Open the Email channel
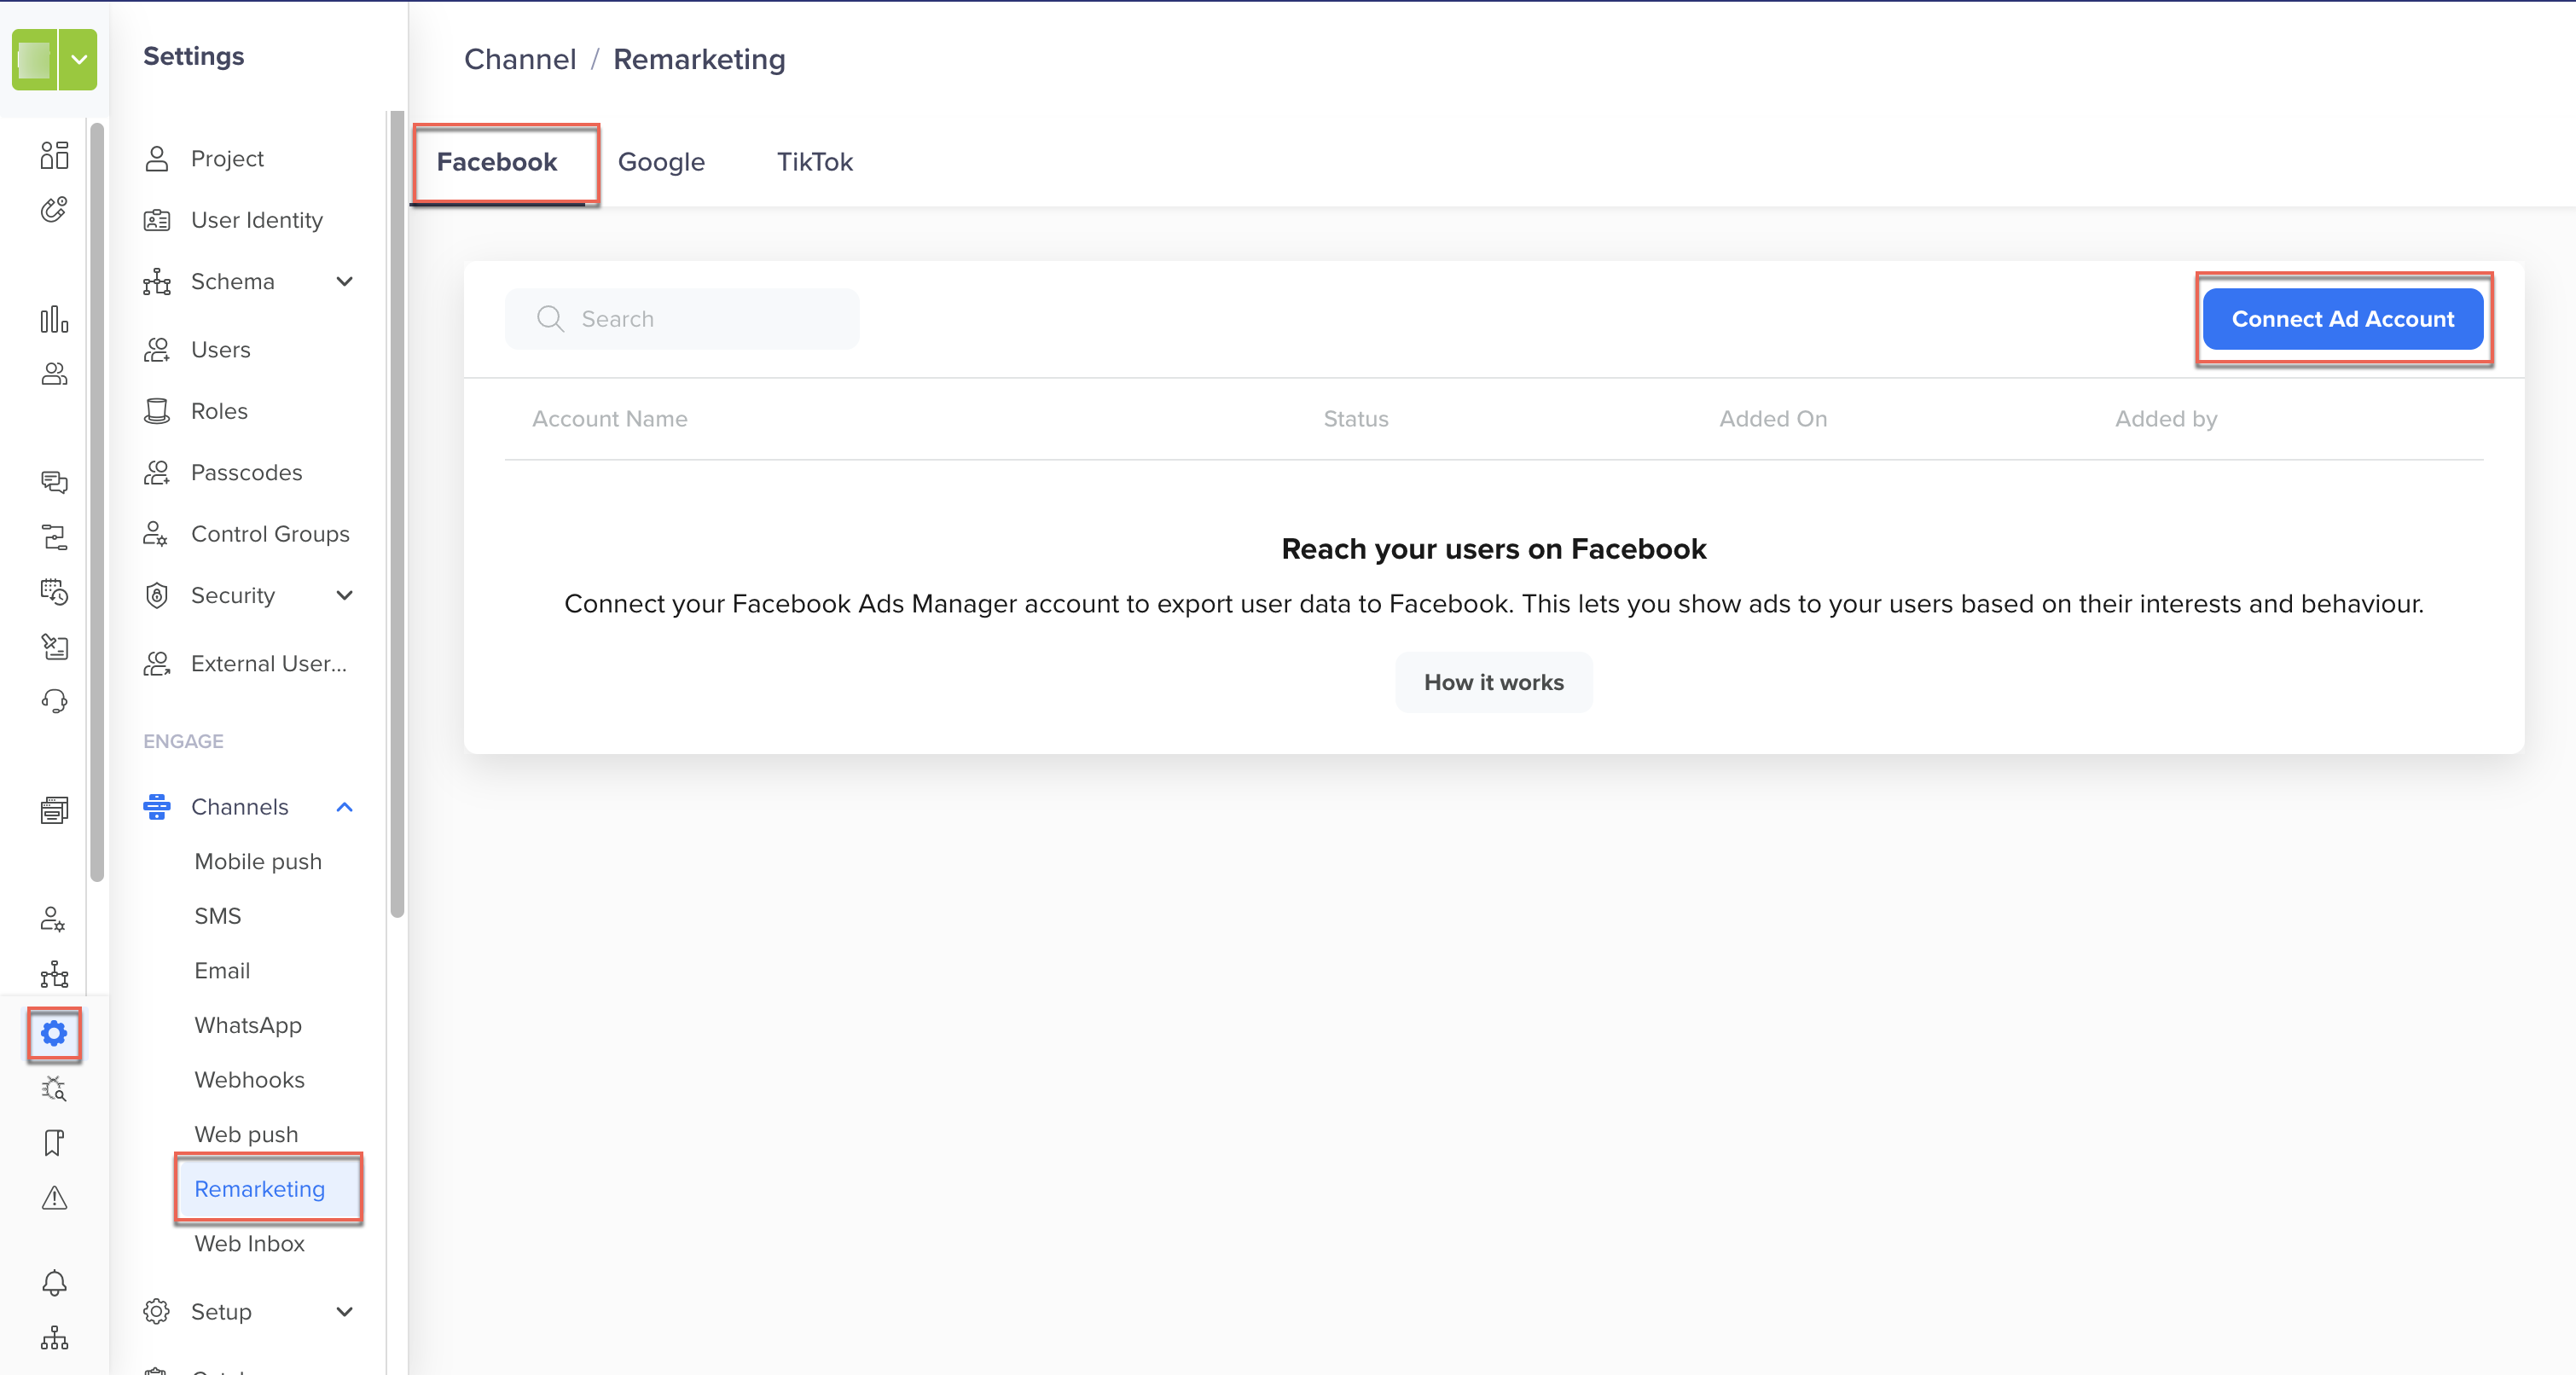The image size is (2576, 1375). coord(222,971)
